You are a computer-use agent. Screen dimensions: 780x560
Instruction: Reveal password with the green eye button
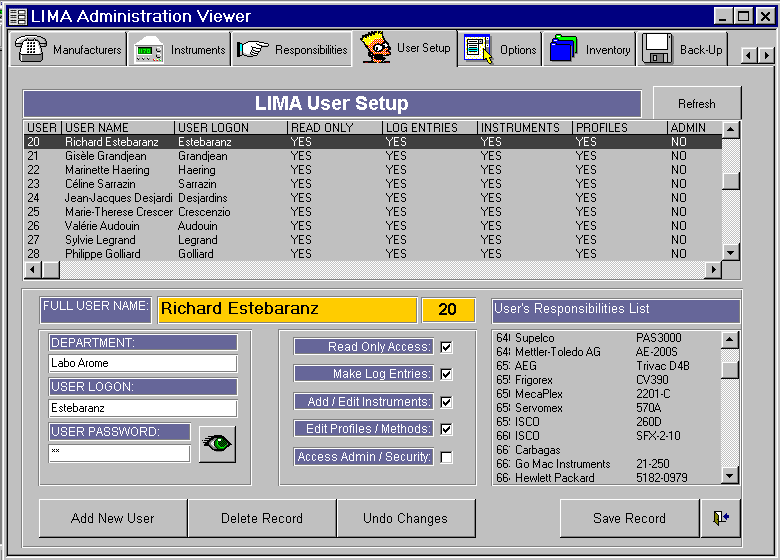[217, 444]
